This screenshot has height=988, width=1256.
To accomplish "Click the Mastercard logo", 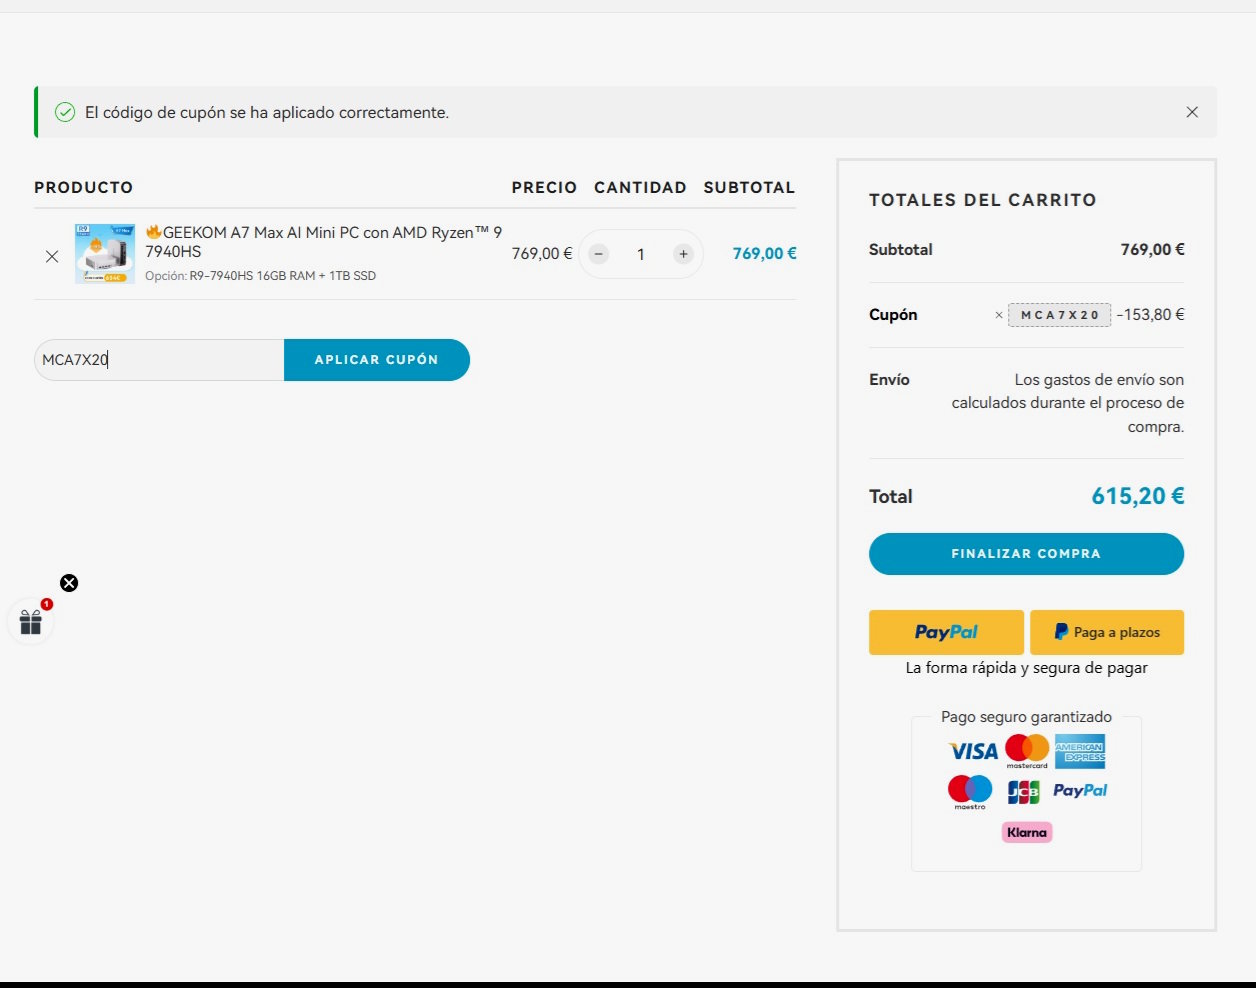I will tap(1027, 751).
